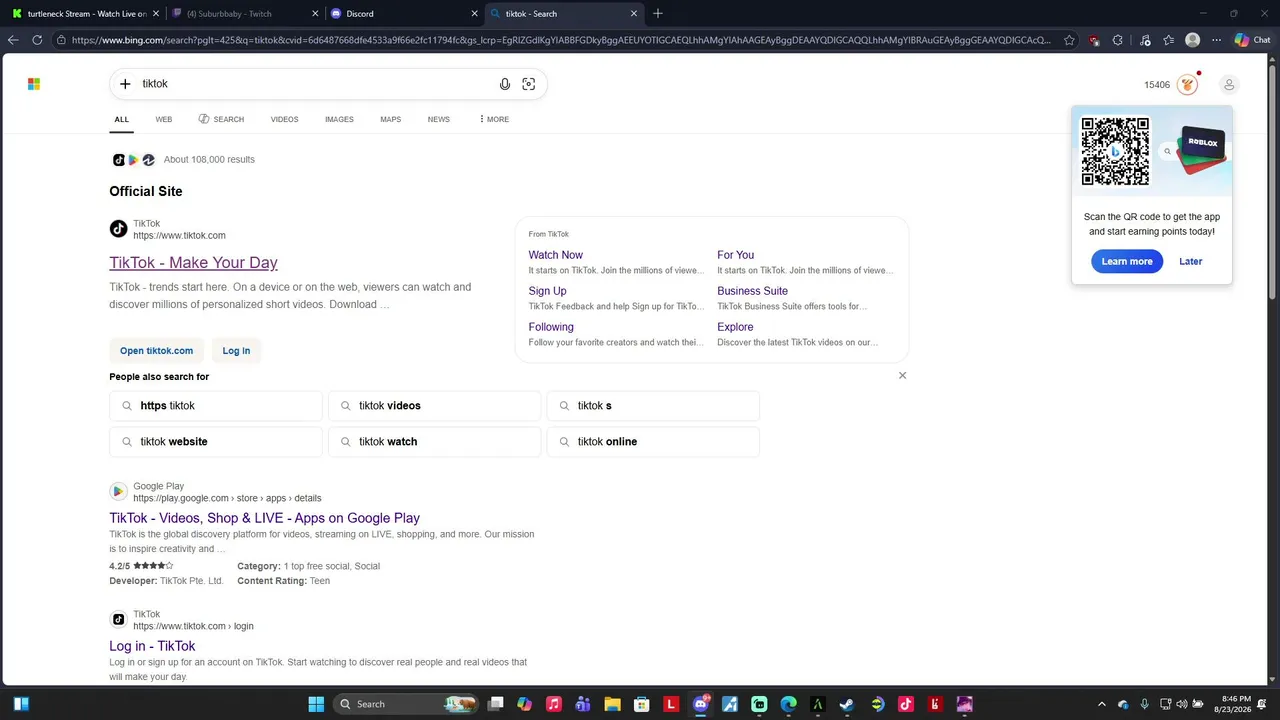Open the Watch Now sitelink
Viewport: 1280px width, 720px height.
pyautogui.click(x=556, y=255)
